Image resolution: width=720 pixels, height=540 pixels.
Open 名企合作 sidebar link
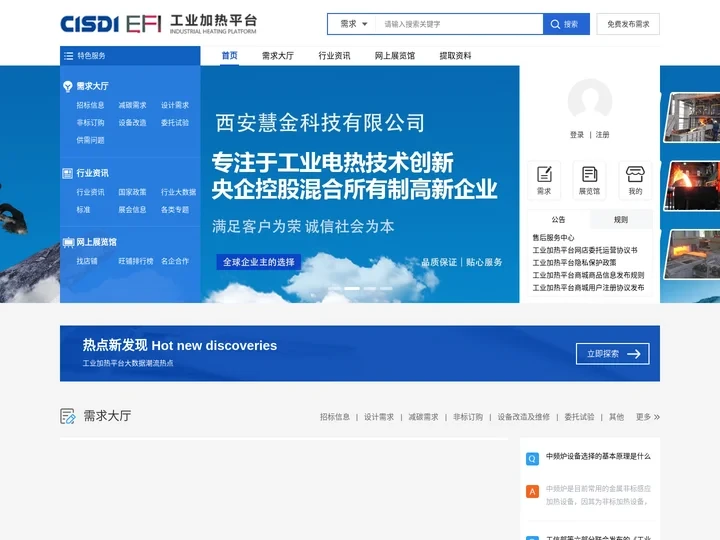pos(174,261)
